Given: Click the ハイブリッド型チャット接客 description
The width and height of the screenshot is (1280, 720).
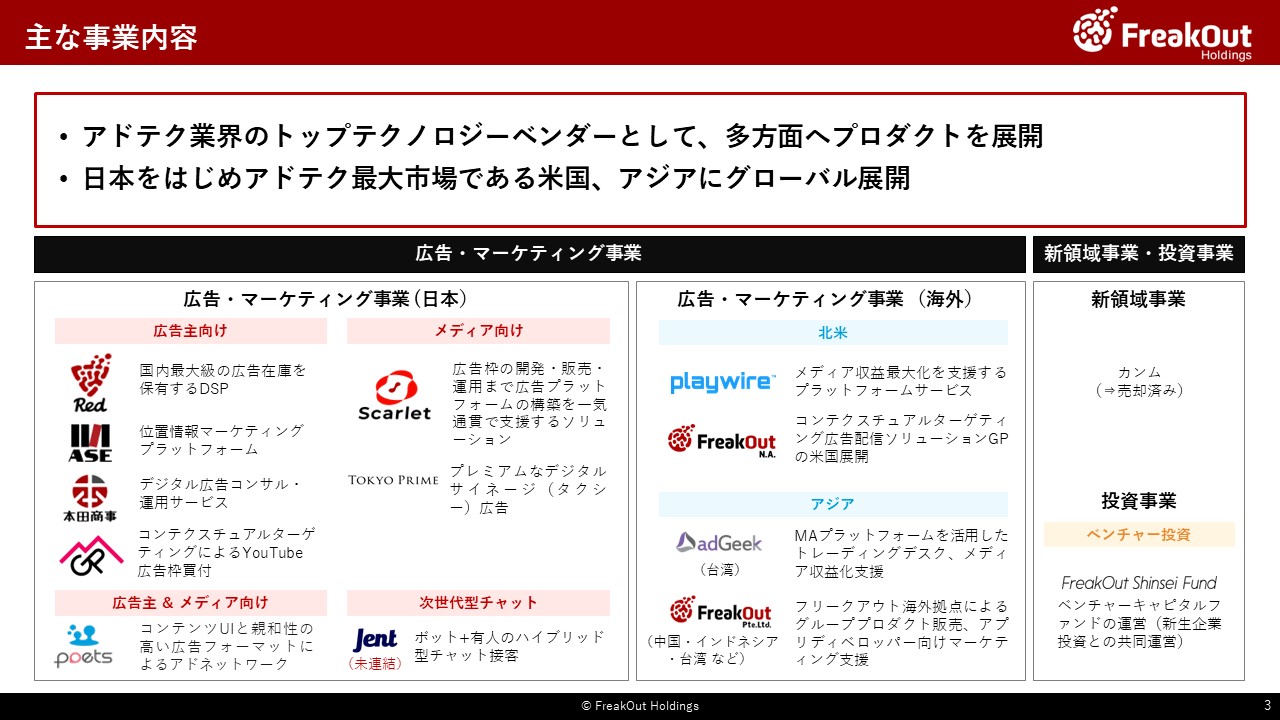Looking at the screenshot, I should 510,646.
